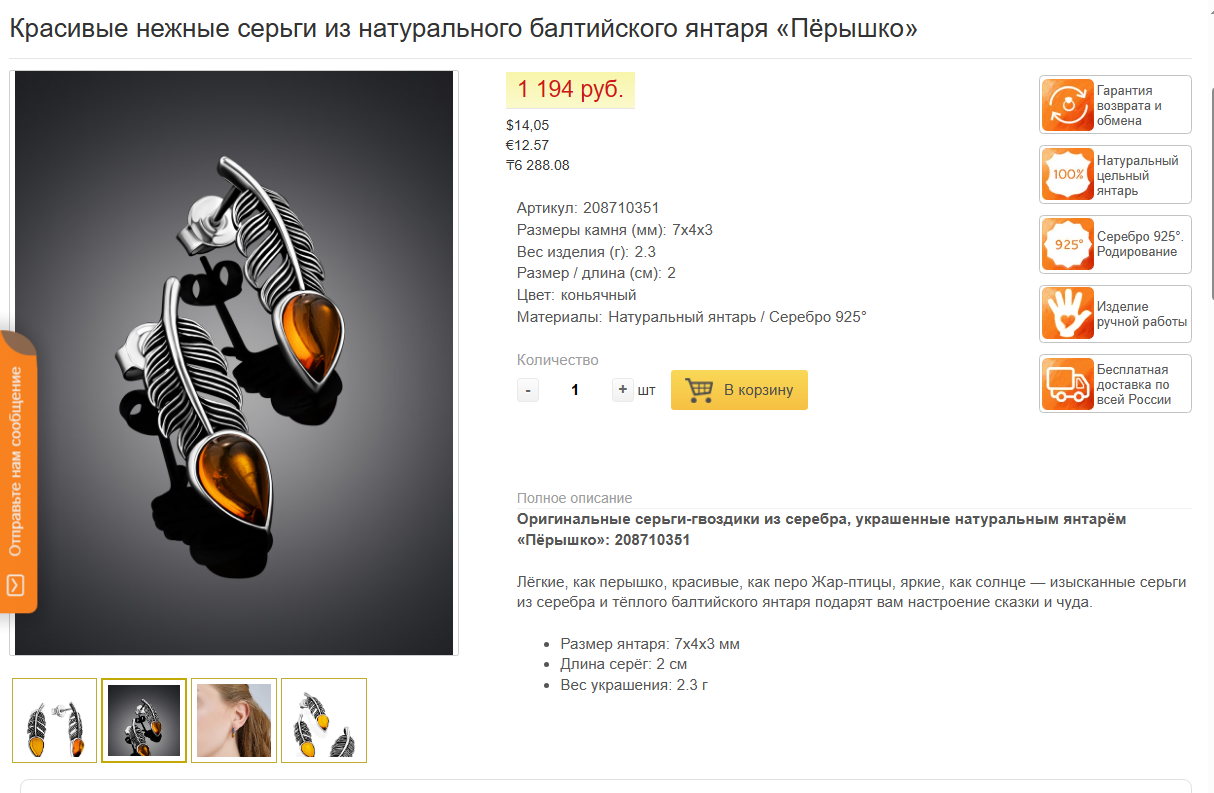Select the first thumbnail on white background
This screenshot has height=793, width=1214.
(x=55, y=720)
